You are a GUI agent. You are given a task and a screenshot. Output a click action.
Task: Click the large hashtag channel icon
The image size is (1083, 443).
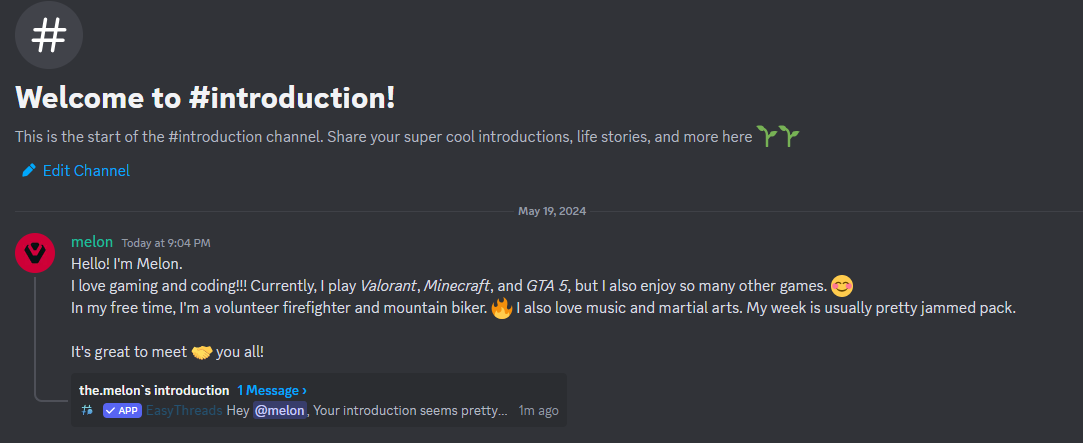click(49, 35)
